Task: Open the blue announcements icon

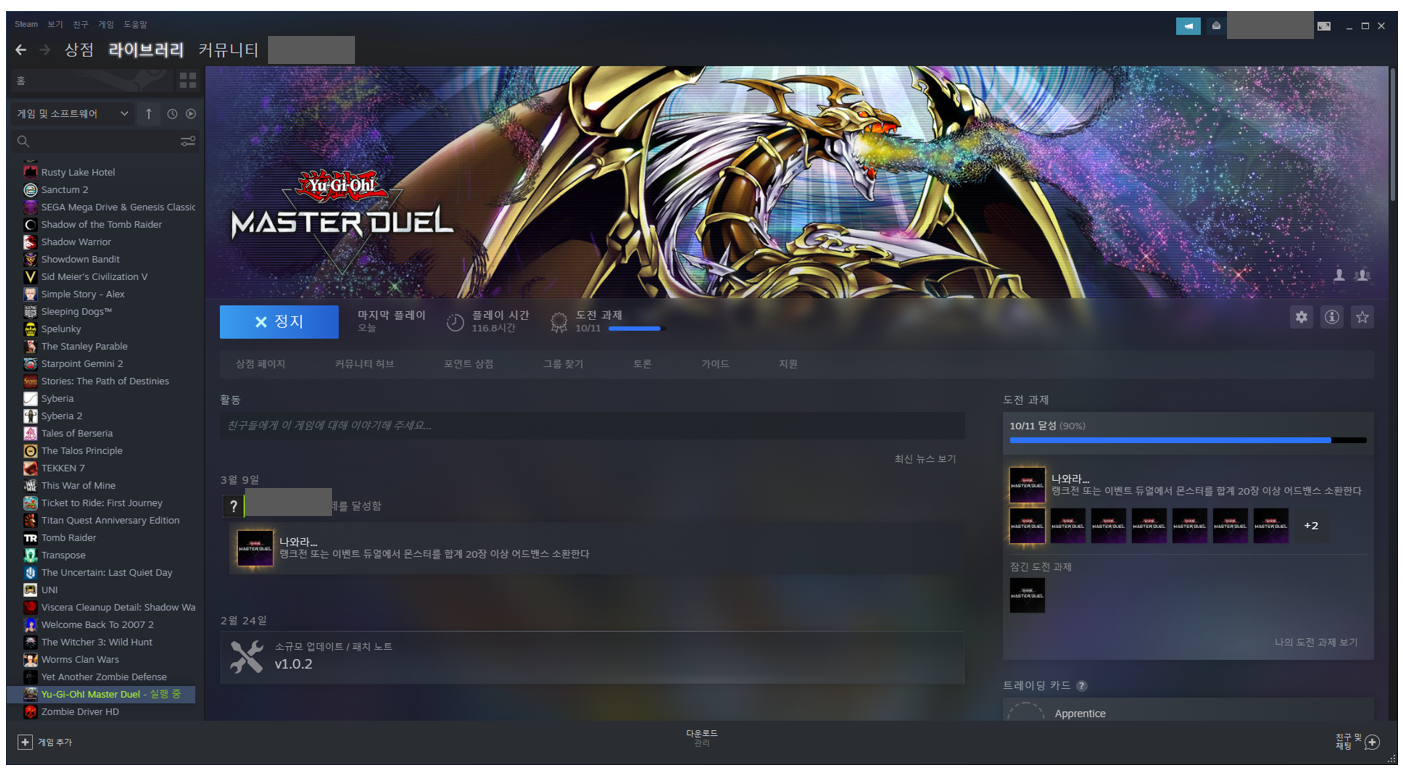Action: 1188,26
